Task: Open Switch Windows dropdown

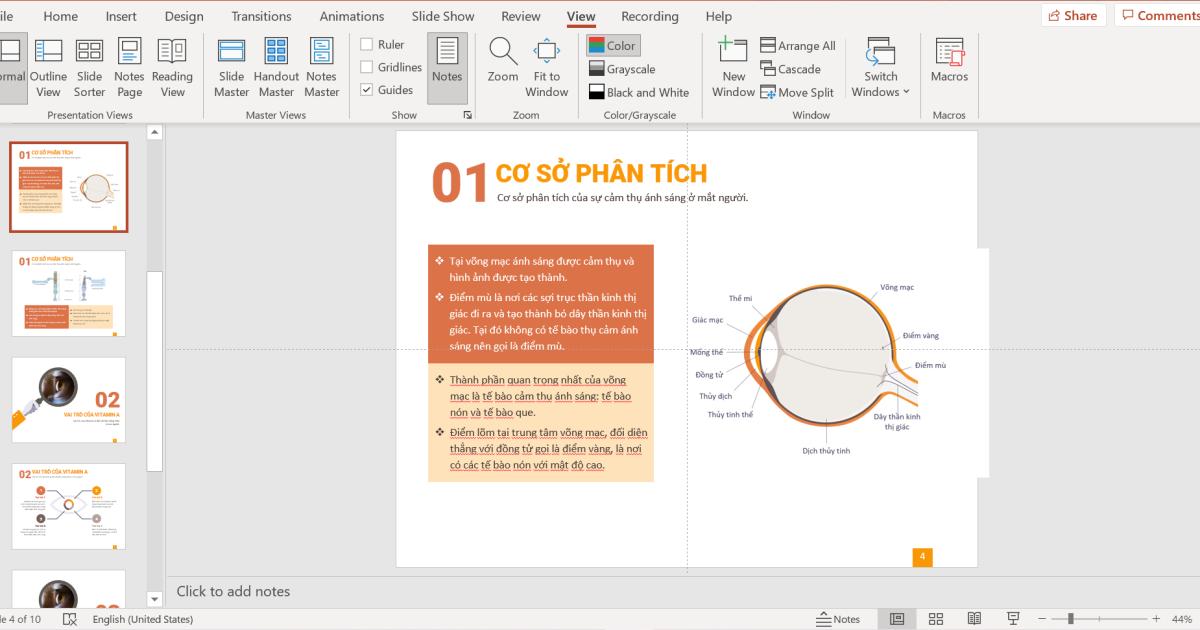Action: pyautogui.click(x=880, y=68)
